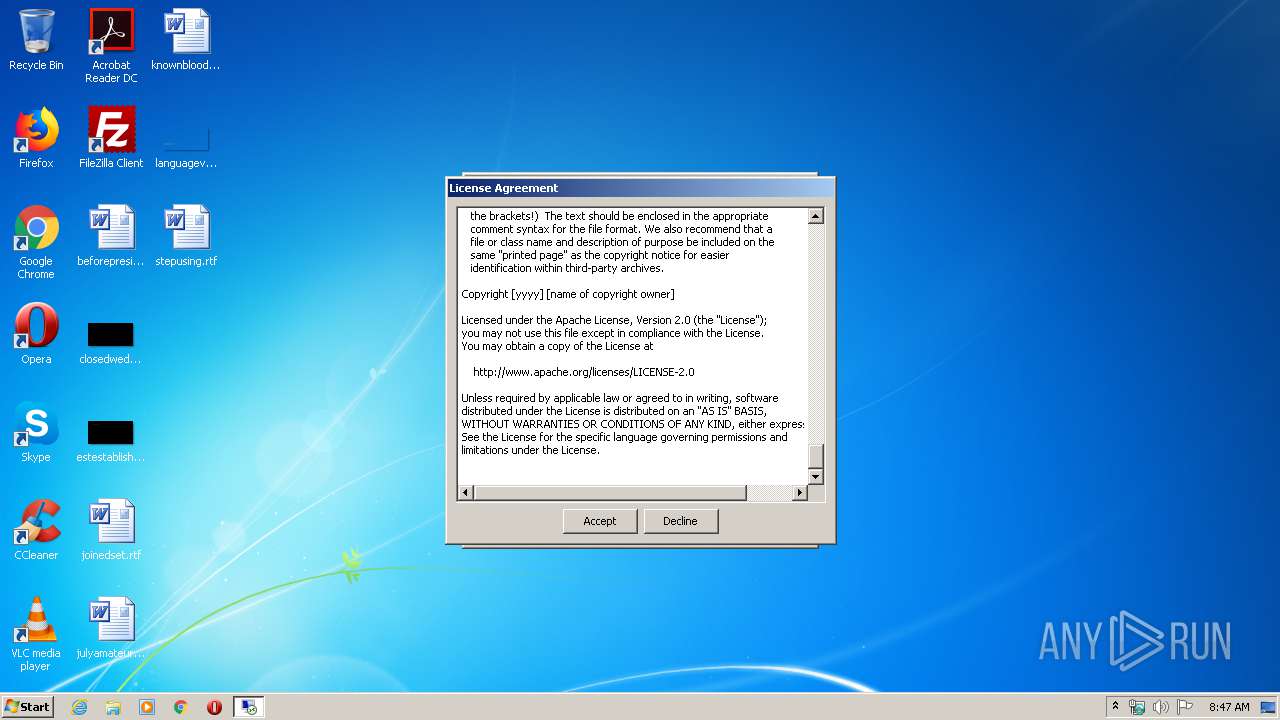Open the network tray icon
The width and height of the screenshot is (1280, 720).
pos(1137,707)
